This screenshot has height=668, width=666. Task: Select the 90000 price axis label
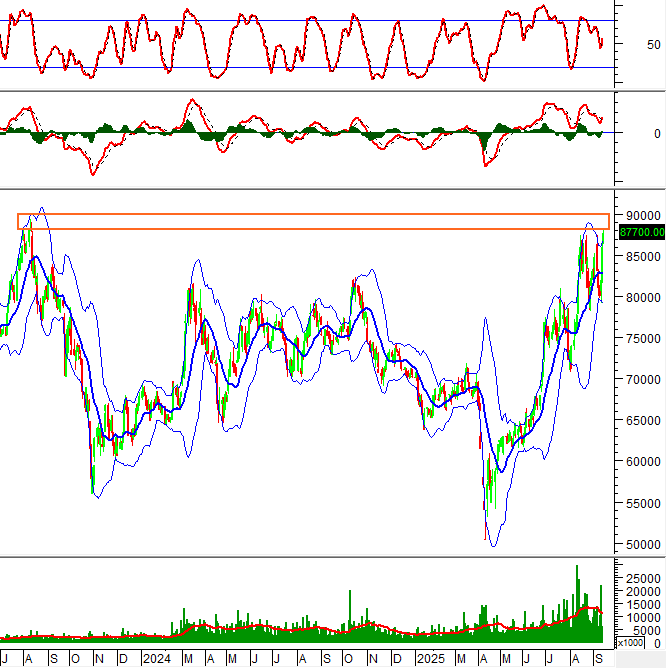643,216
